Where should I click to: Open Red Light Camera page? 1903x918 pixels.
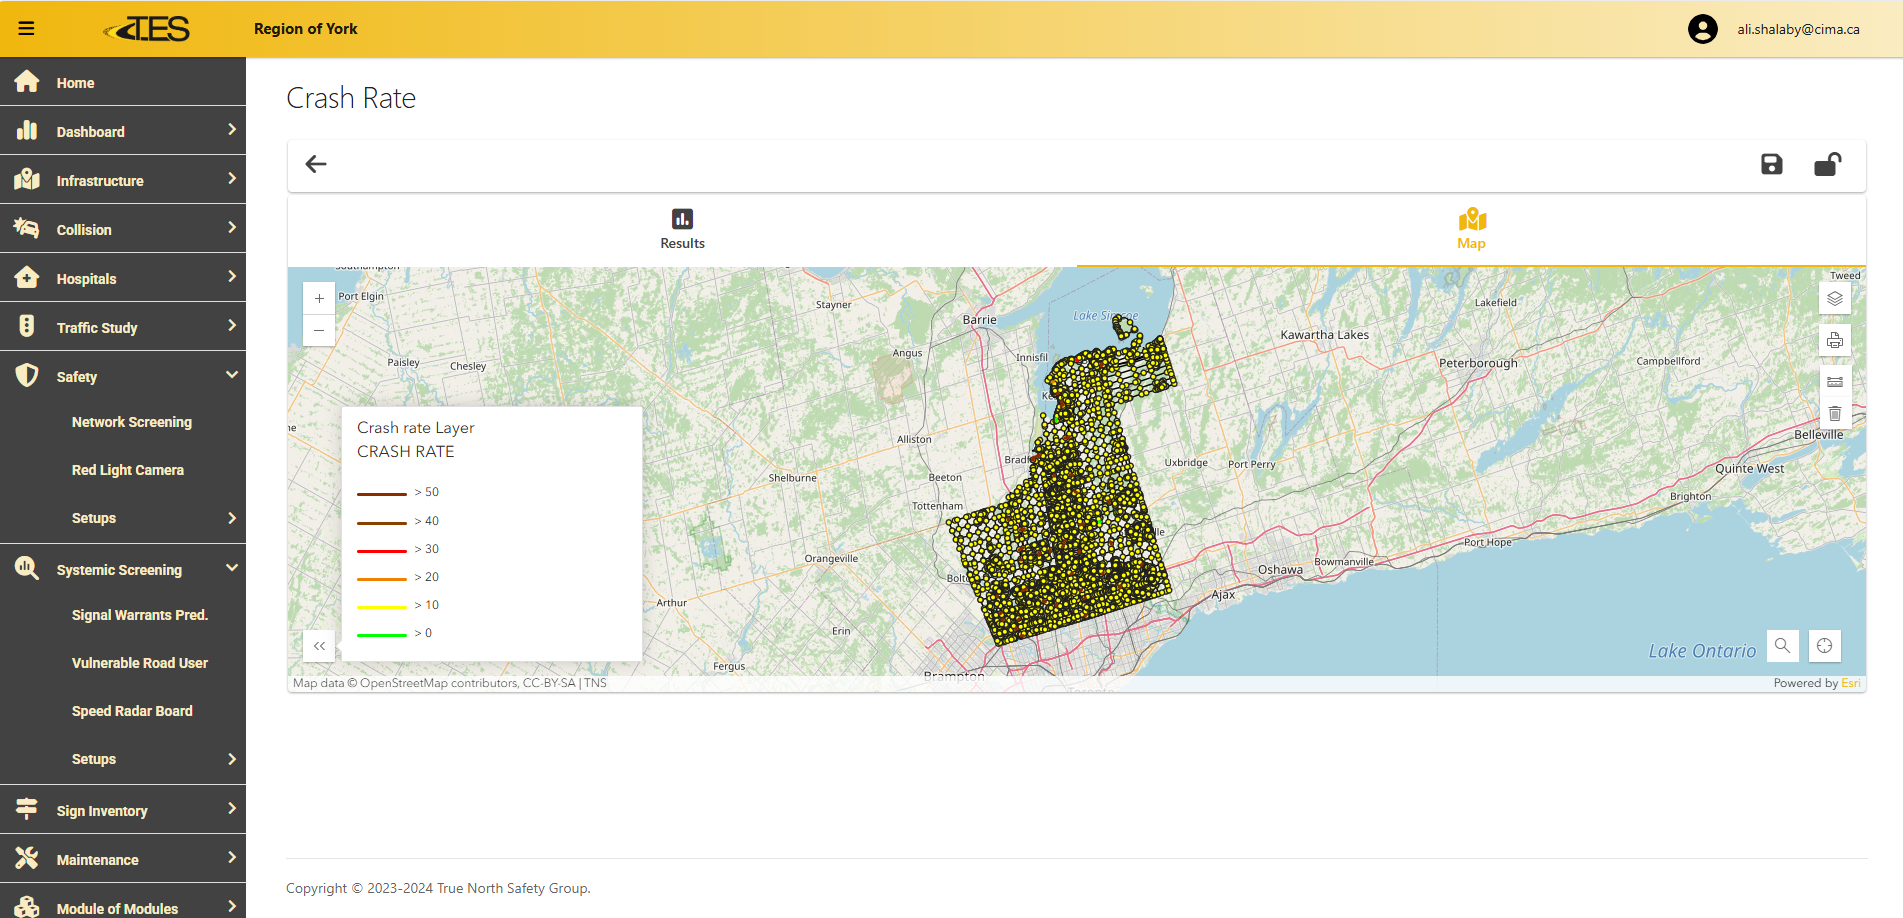click(127, 470)
